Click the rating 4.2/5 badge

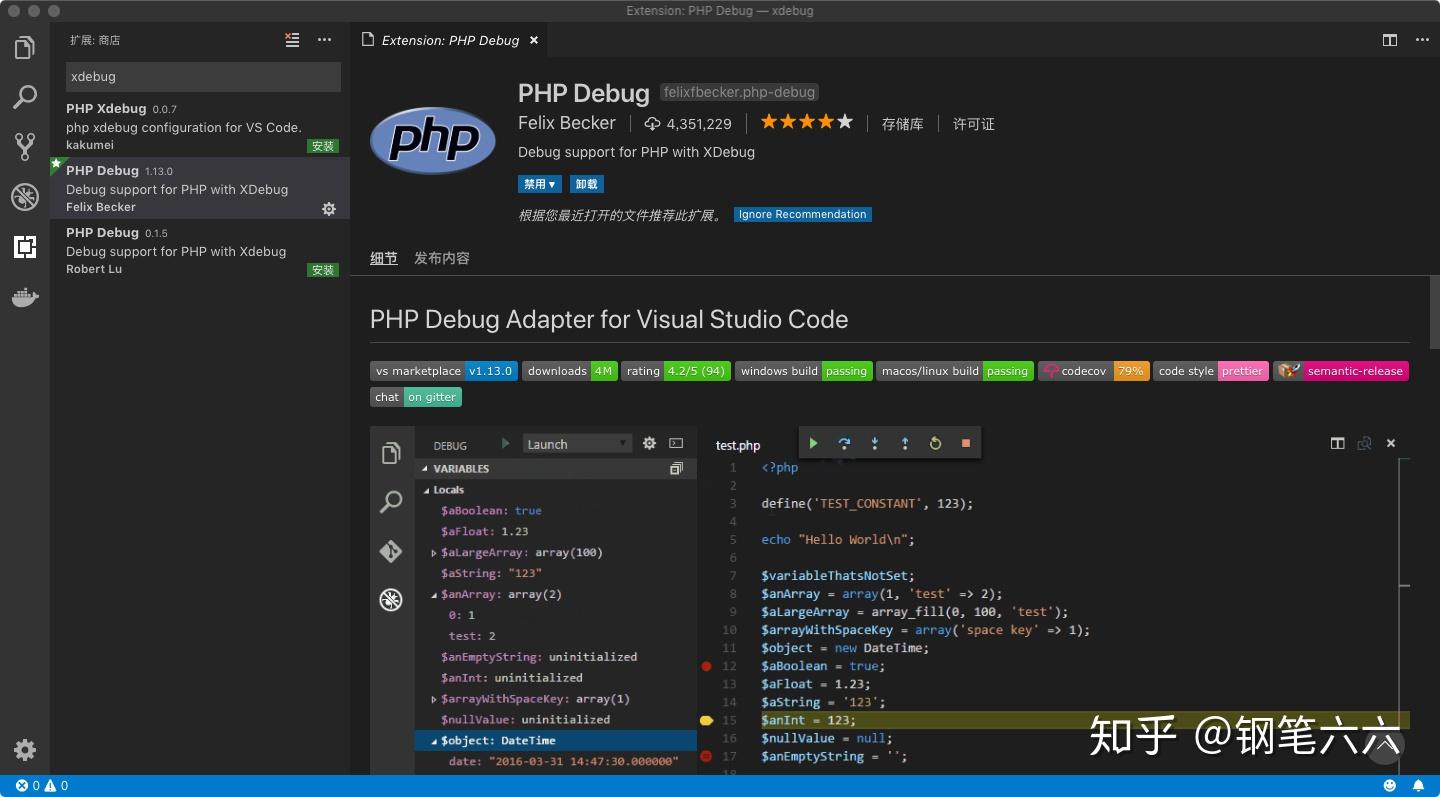point(675,371)
